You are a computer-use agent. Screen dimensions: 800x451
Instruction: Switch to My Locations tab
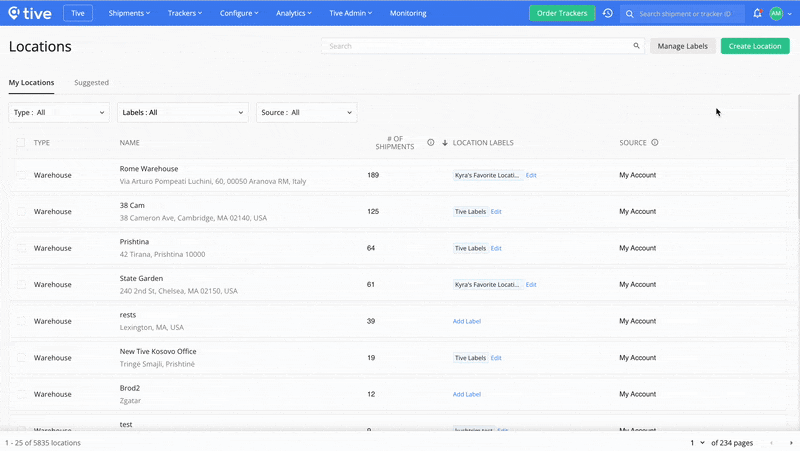31,83
